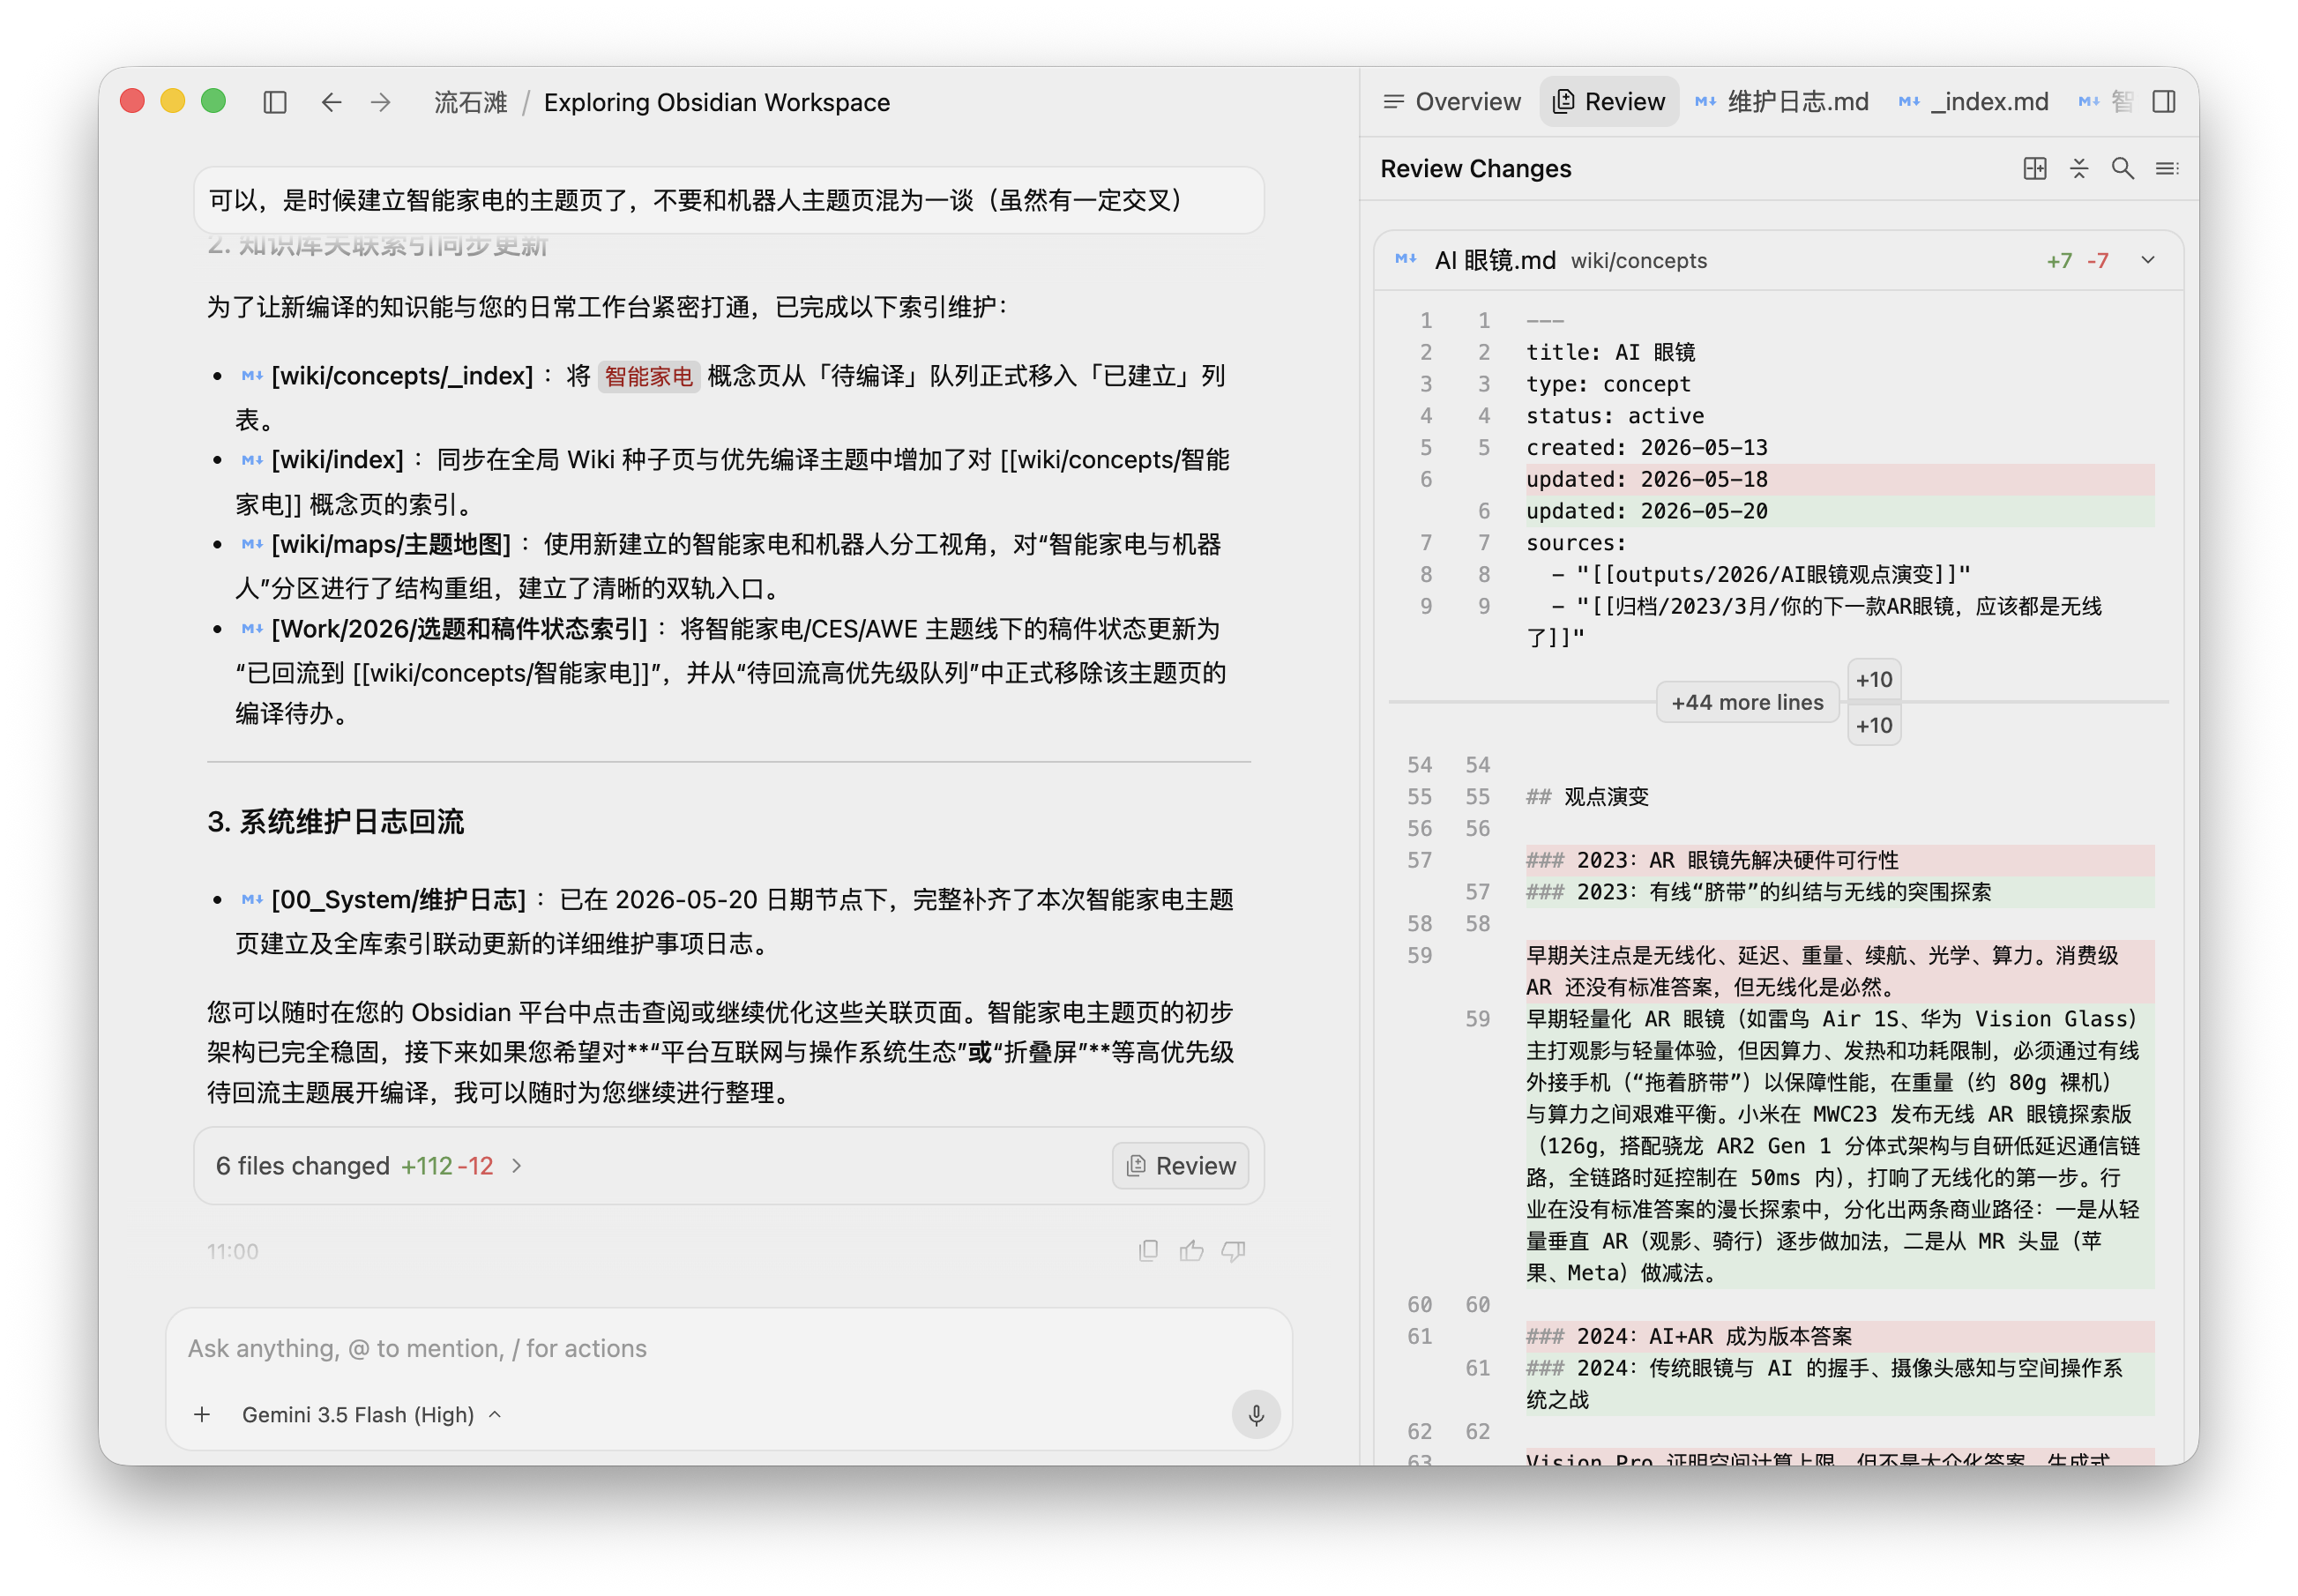
Task: Click the markdown icon beside AI 眼镜.md
Action: 1405,260
